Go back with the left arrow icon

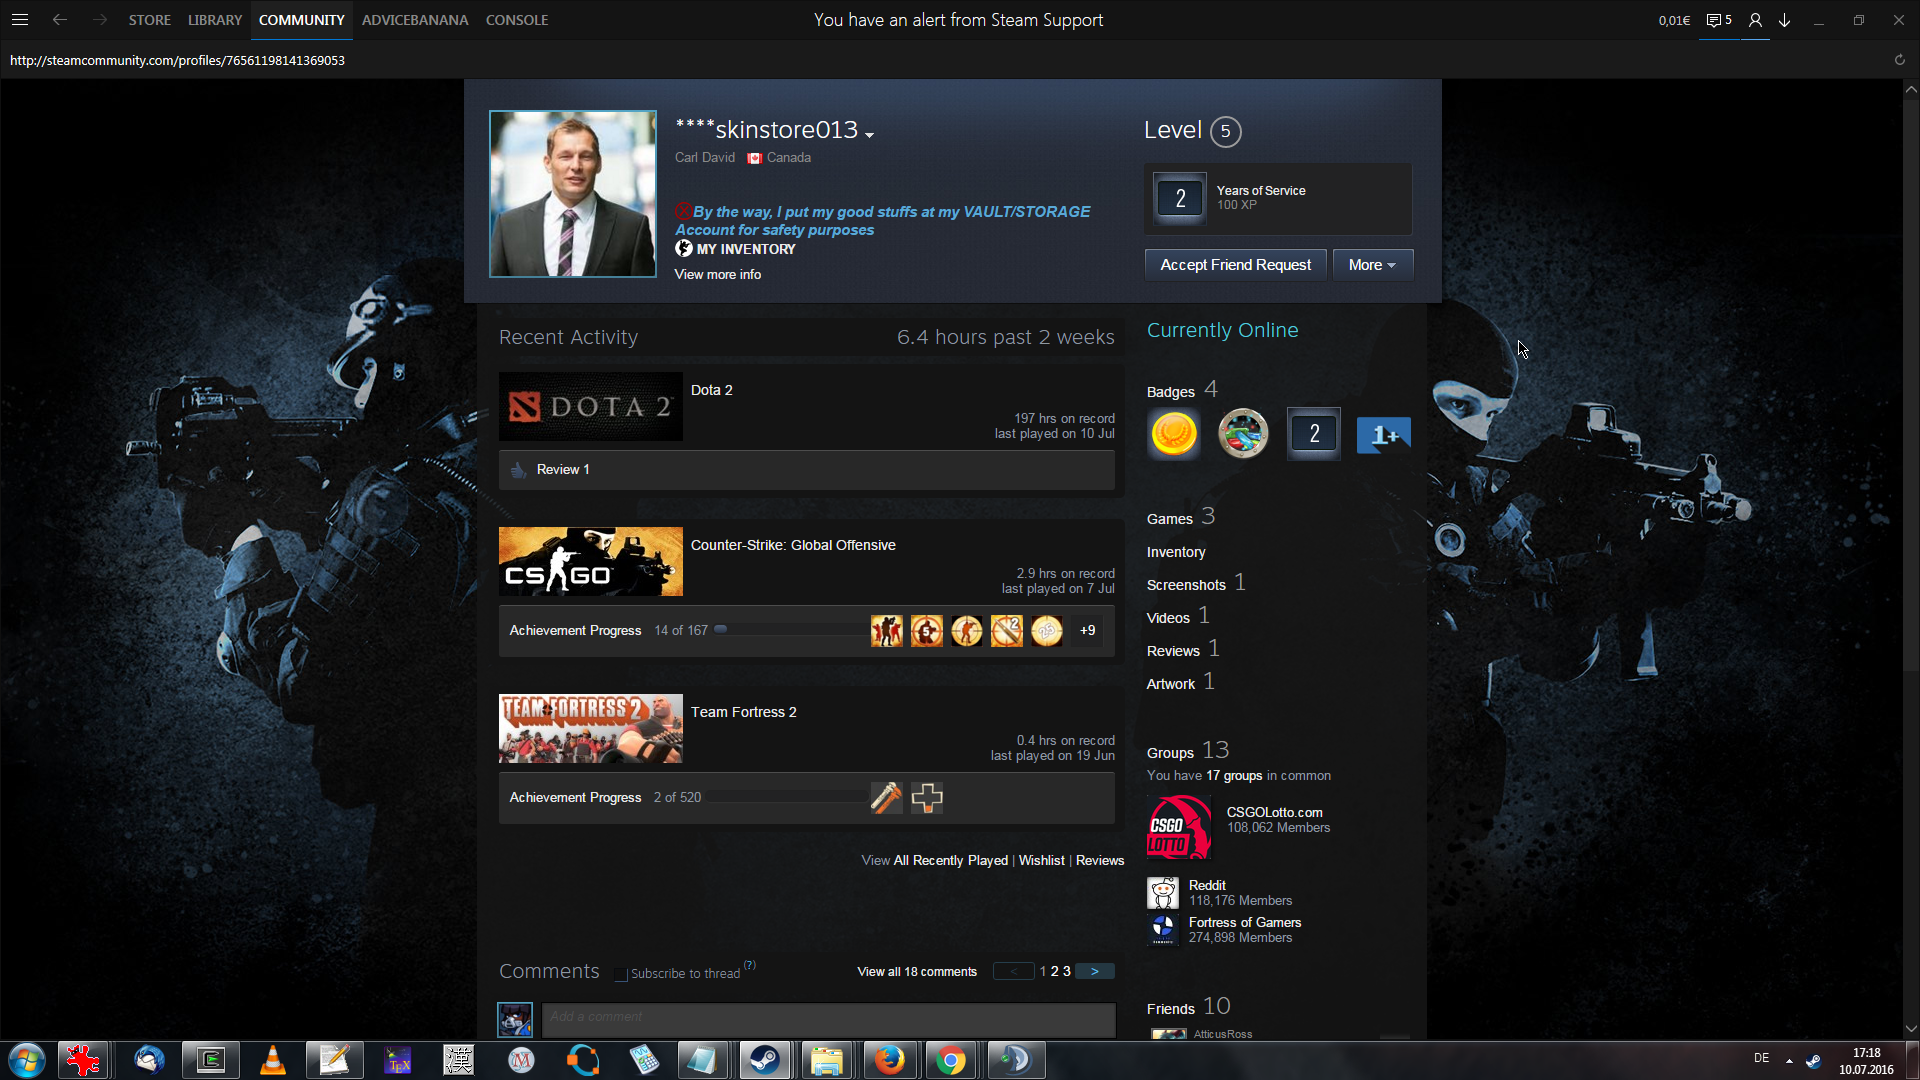60,20
